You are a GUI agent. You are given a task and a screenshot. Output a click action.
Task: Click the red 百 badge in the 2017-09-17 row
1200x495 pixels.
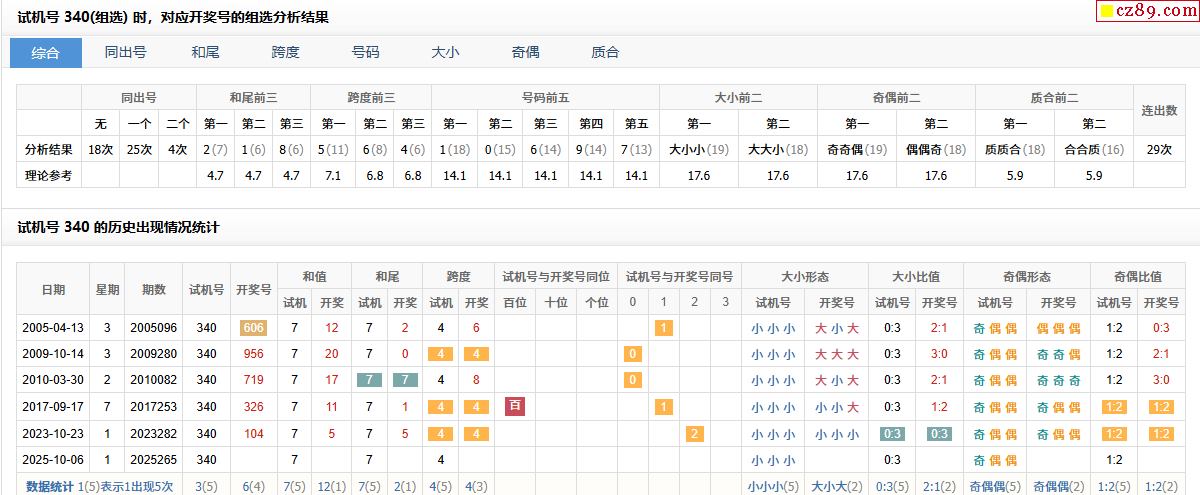pos(515,406)
